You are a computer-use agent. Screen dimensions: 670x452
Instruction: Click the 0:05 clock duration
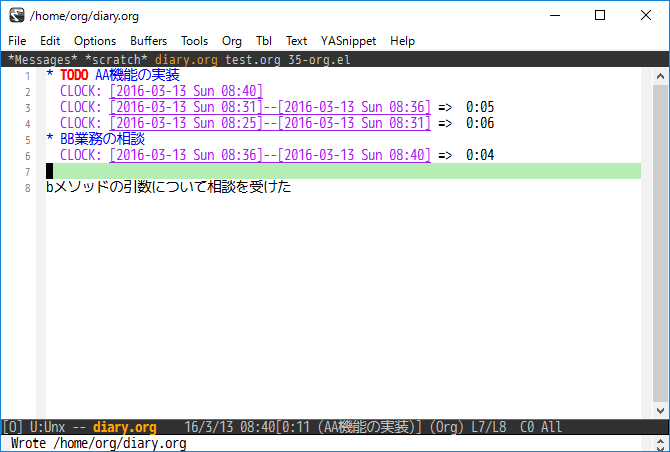[480, 107]
